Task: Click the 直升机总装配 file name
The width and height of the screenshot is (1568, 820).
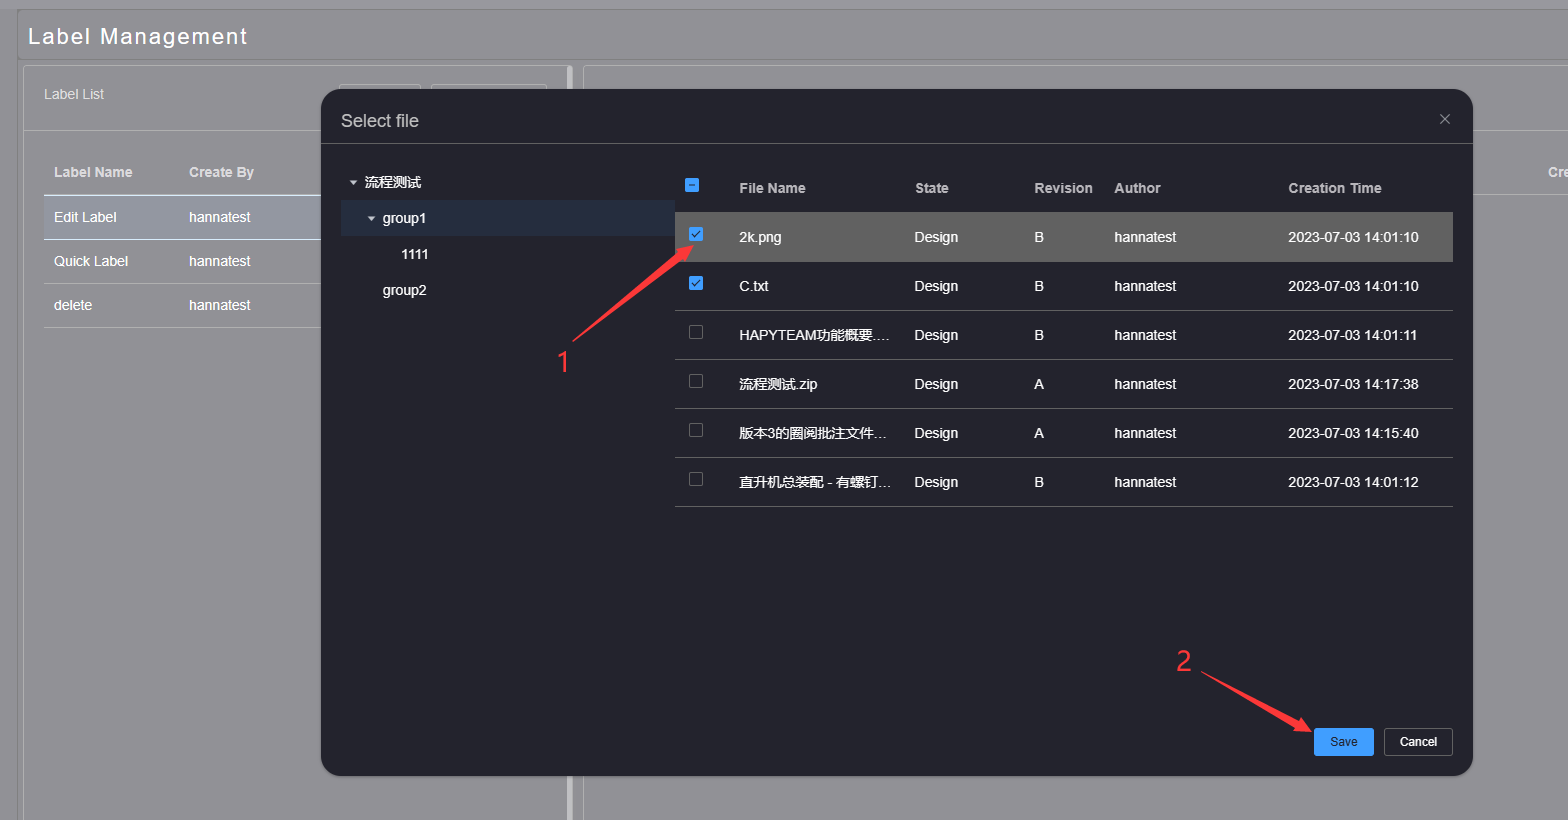Action: pos(815,482)
